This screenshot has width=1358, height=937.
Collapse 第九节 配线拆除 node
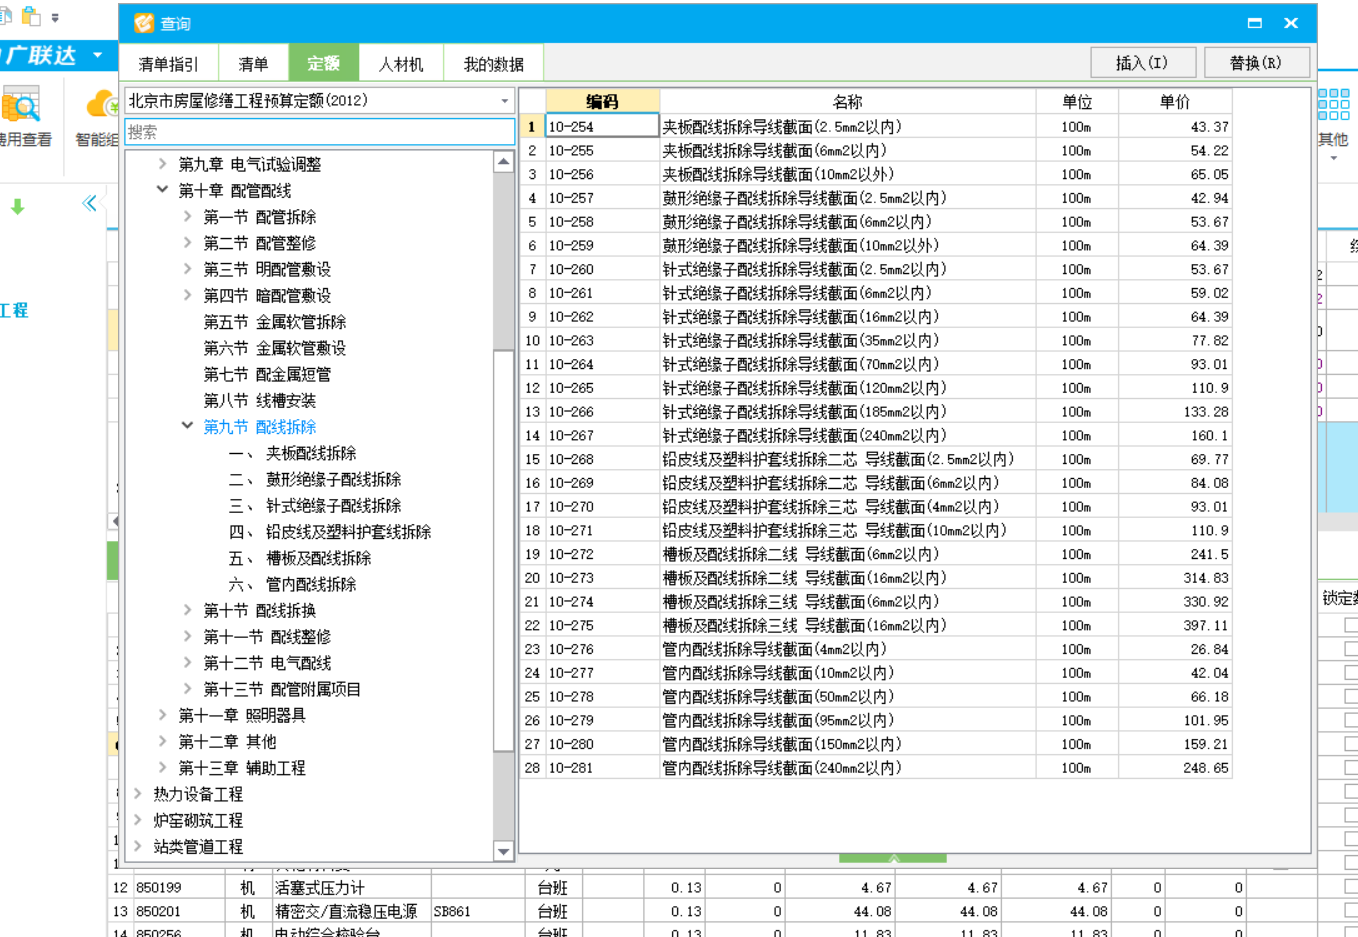coord(187,426)
